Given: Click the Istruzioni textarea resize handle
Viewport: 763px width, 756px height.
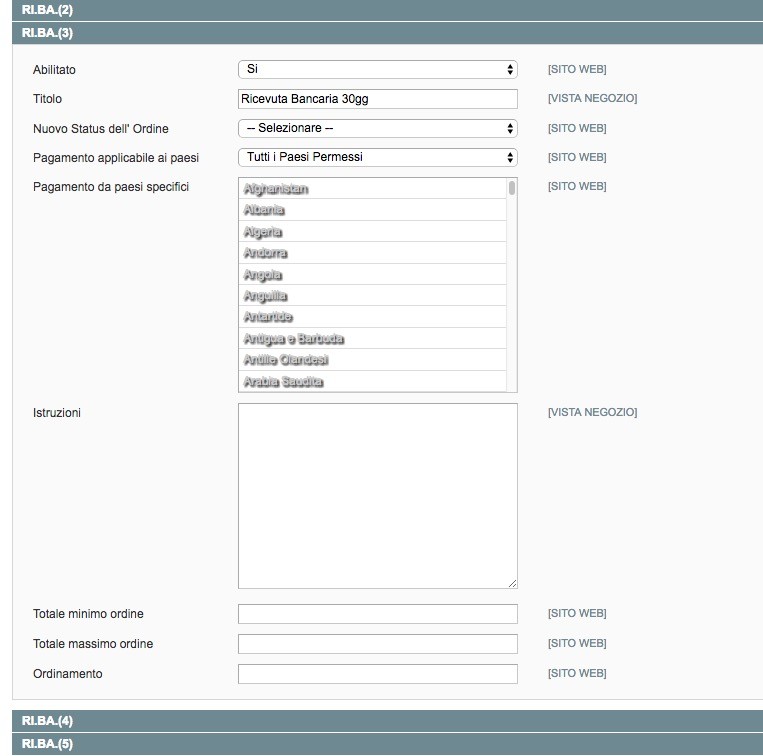Looking at the screenshot, I should tap(512, 584).
